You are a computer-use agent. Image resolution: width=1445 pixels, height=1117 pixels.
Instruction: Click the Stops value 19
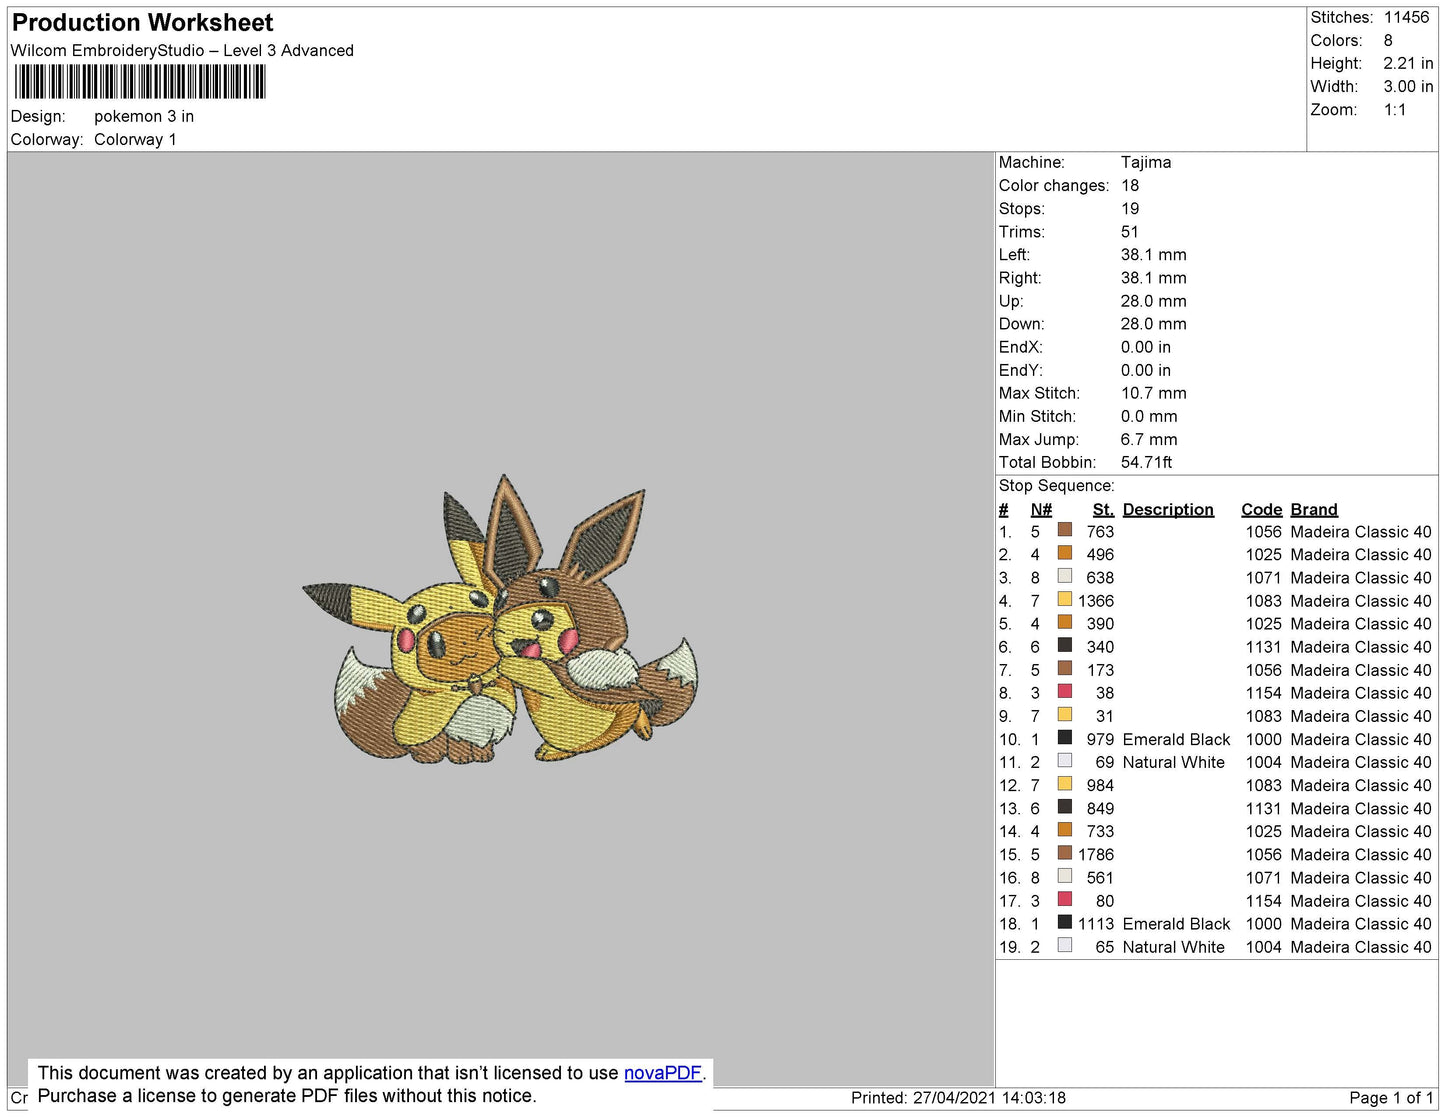coord(1130,209)
